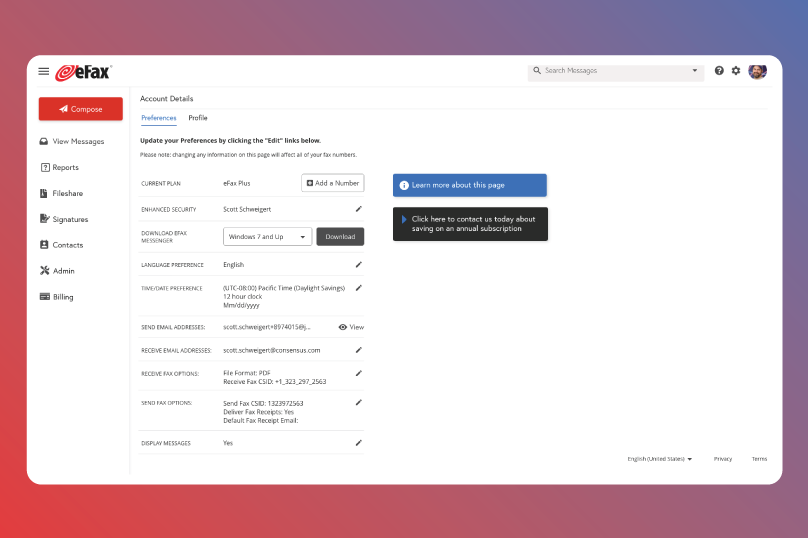Edit Receive Email Addresses pencil icon

point(359,350)
